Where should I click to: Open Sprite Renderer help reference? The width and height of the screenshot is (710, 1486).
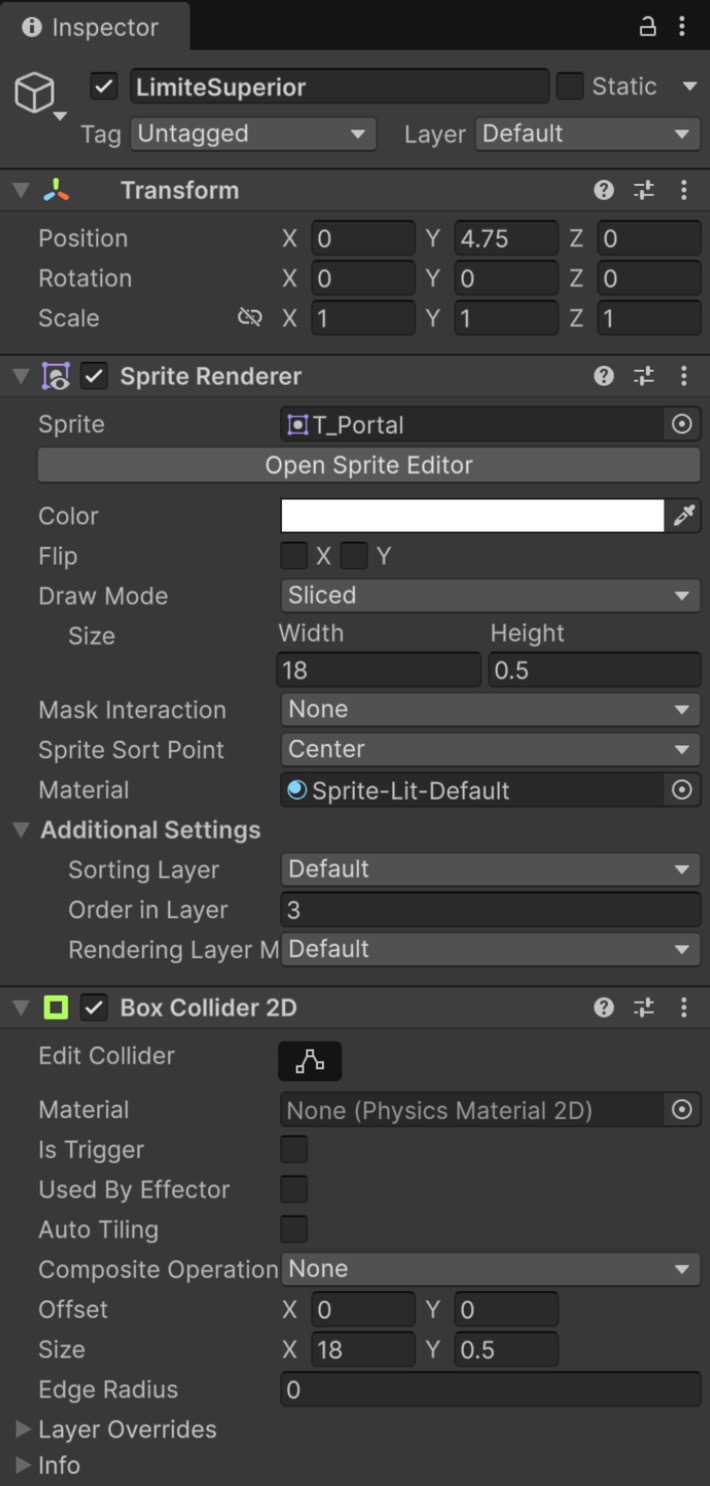point(604,376)
